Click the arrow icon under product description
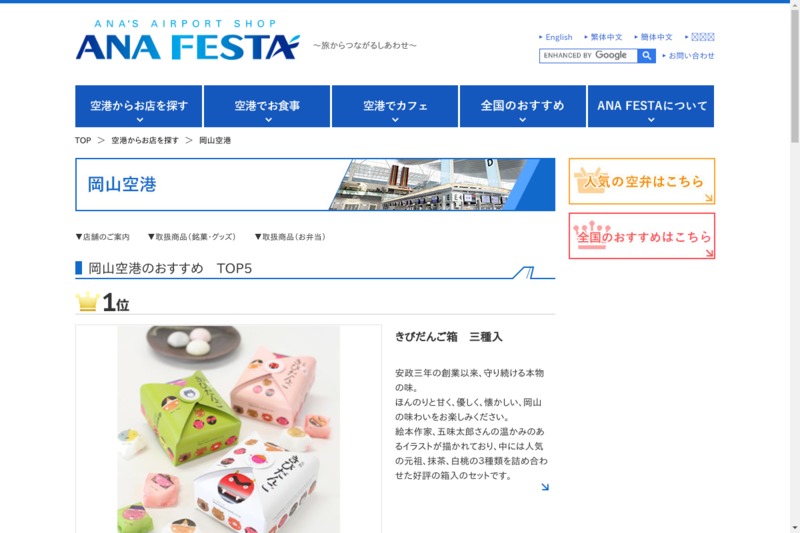The width and height of the screenshot is (800, 533). tap(545, 487)
